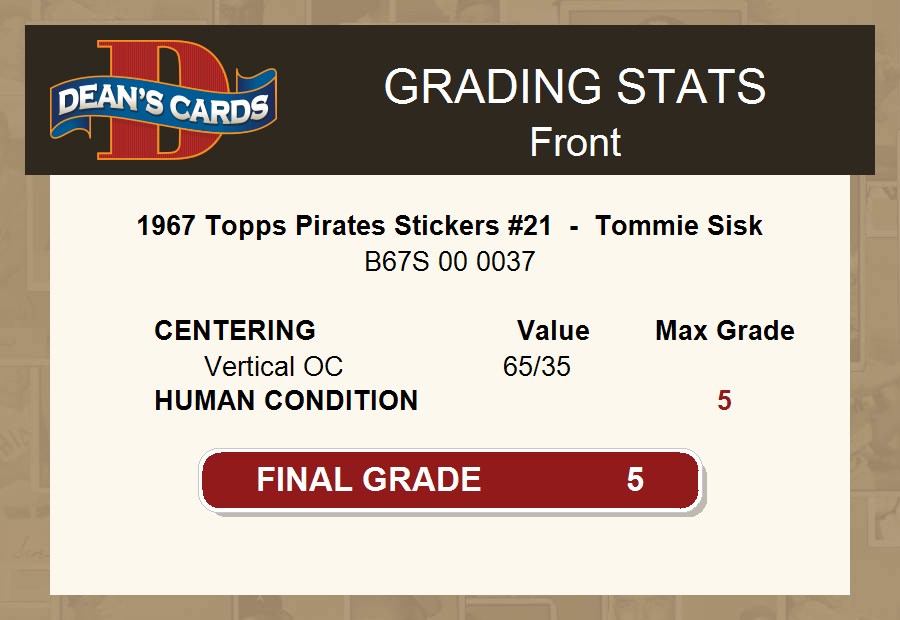Click the 65/35 centering value
Image resolution: width=900 pixels, height=620 pixels.
click(x=537, y=366)
